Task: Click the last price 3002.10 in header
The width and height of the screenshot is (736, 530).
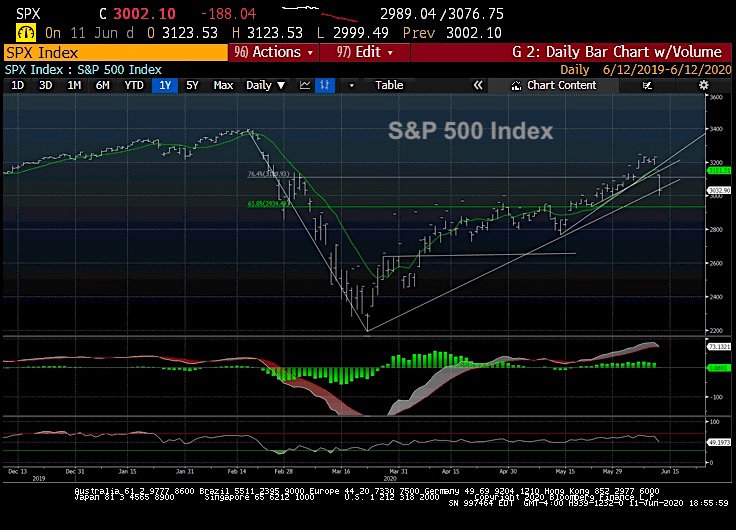Action: pyautogui.click(x=145, y=14)
